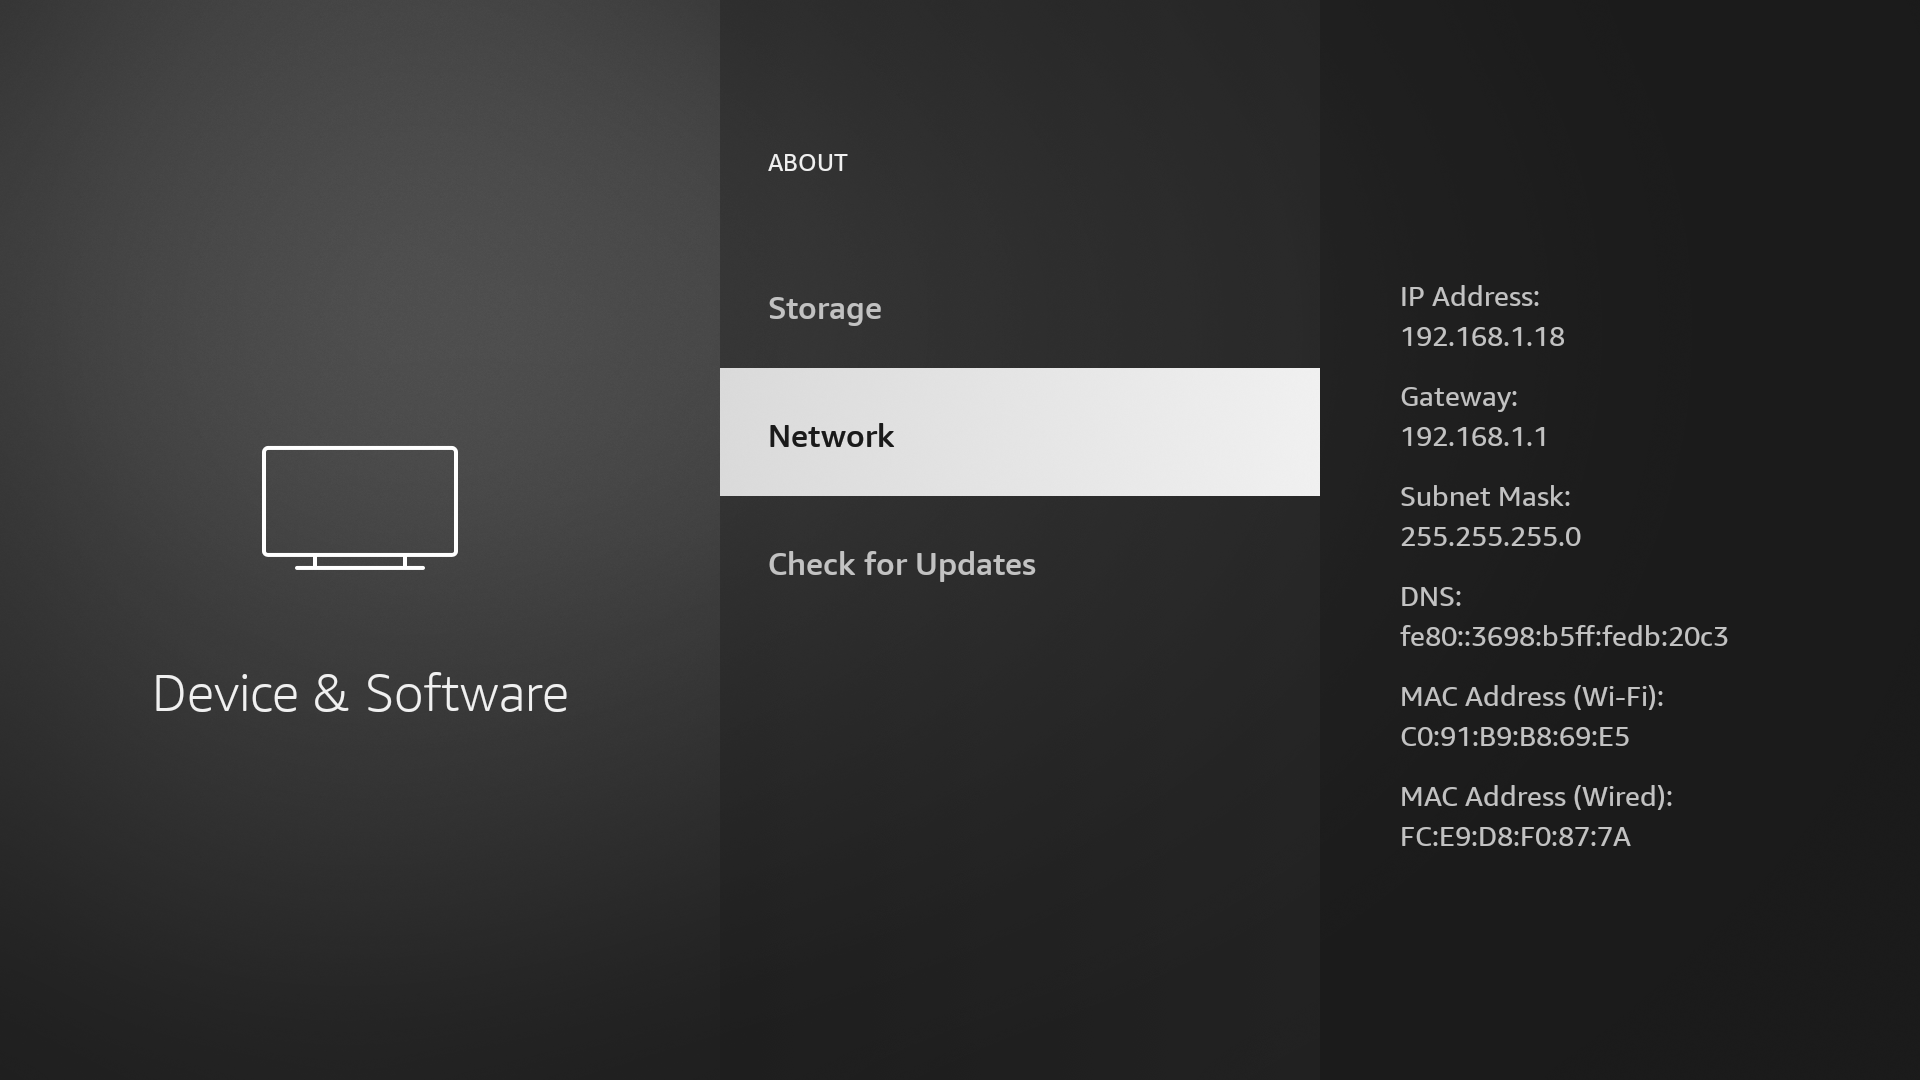Tap the Network row highlight bar
The height and width of the screenshot is (1080, 1920).
1019,431
